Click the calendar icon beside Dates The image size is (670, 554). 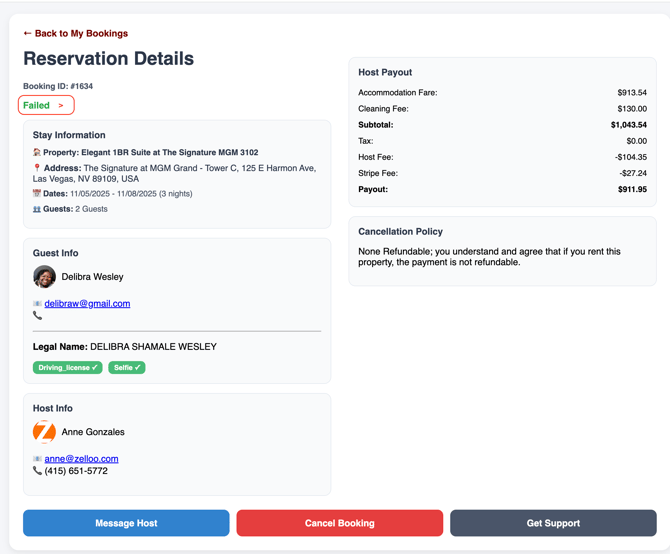[37, 194]
